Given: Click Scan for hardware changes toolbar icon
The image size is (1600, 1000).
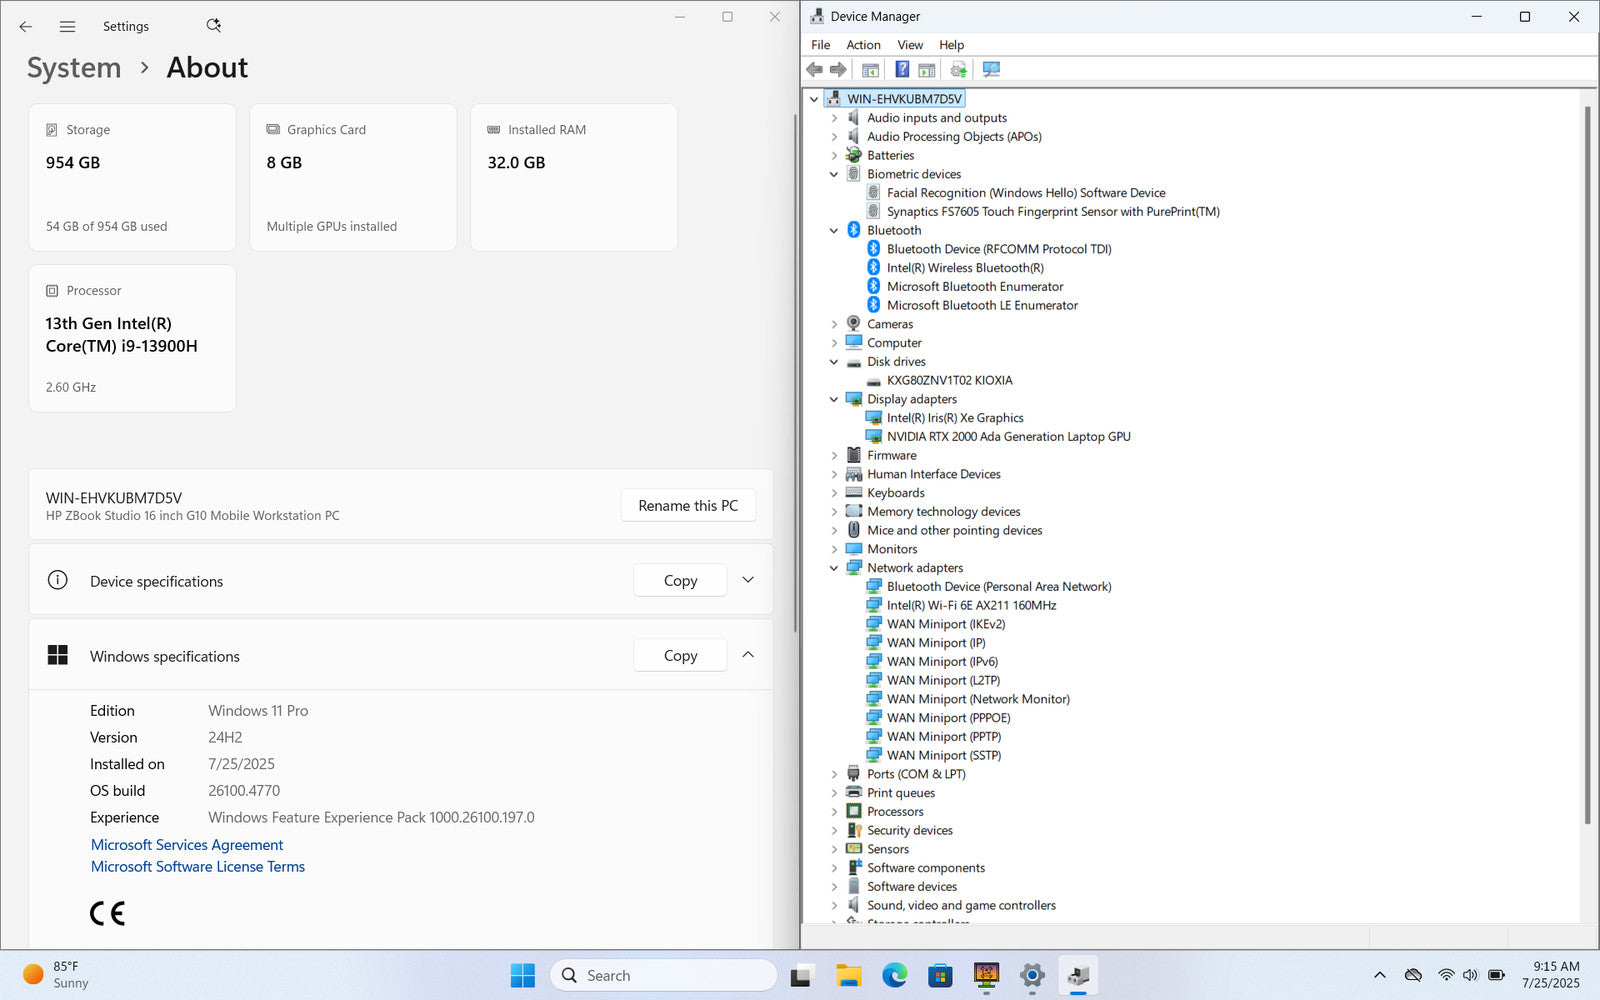Looking at the screenshot, I should [991, 70].
